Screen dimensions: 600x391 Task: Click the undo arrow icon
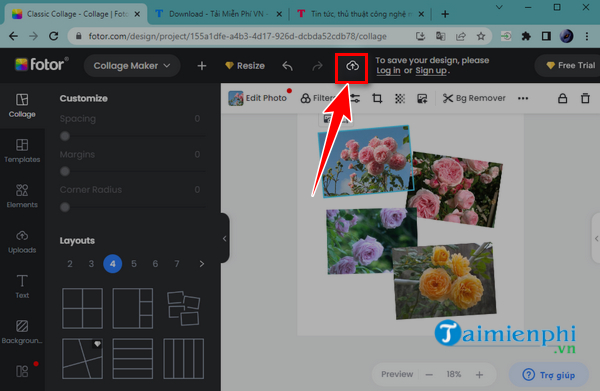click(x=287, y=66)
